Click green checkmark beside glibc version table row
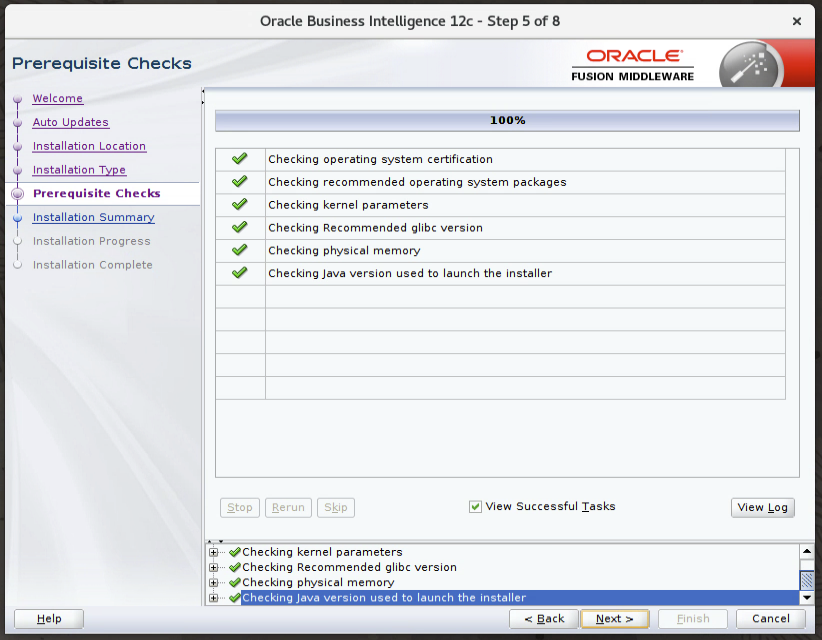The image size is (822, 640). [240, 227]
